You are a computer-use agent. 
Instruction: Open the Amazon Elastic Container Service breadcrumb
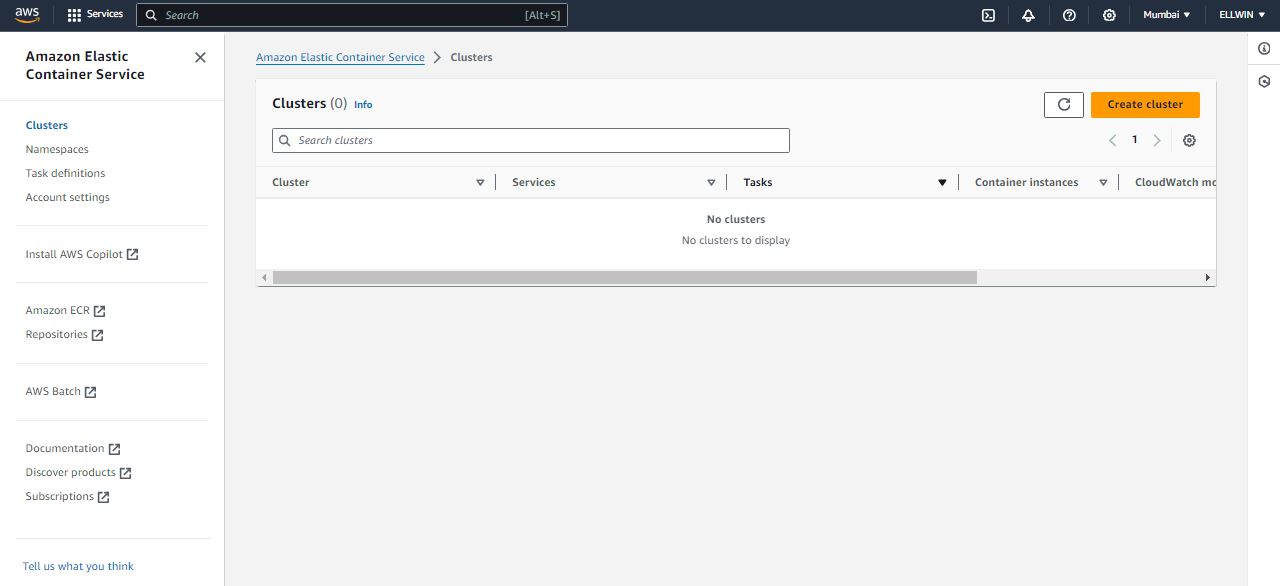pyautogui.click(x=340, y=57)
